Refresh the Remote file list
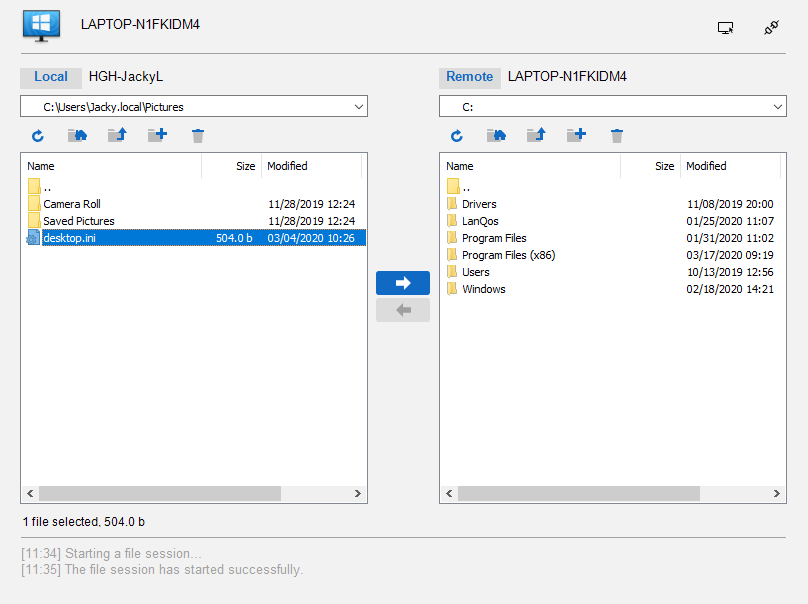The width and height of the screenshot is (808, 604). click(x=457, y=136)
